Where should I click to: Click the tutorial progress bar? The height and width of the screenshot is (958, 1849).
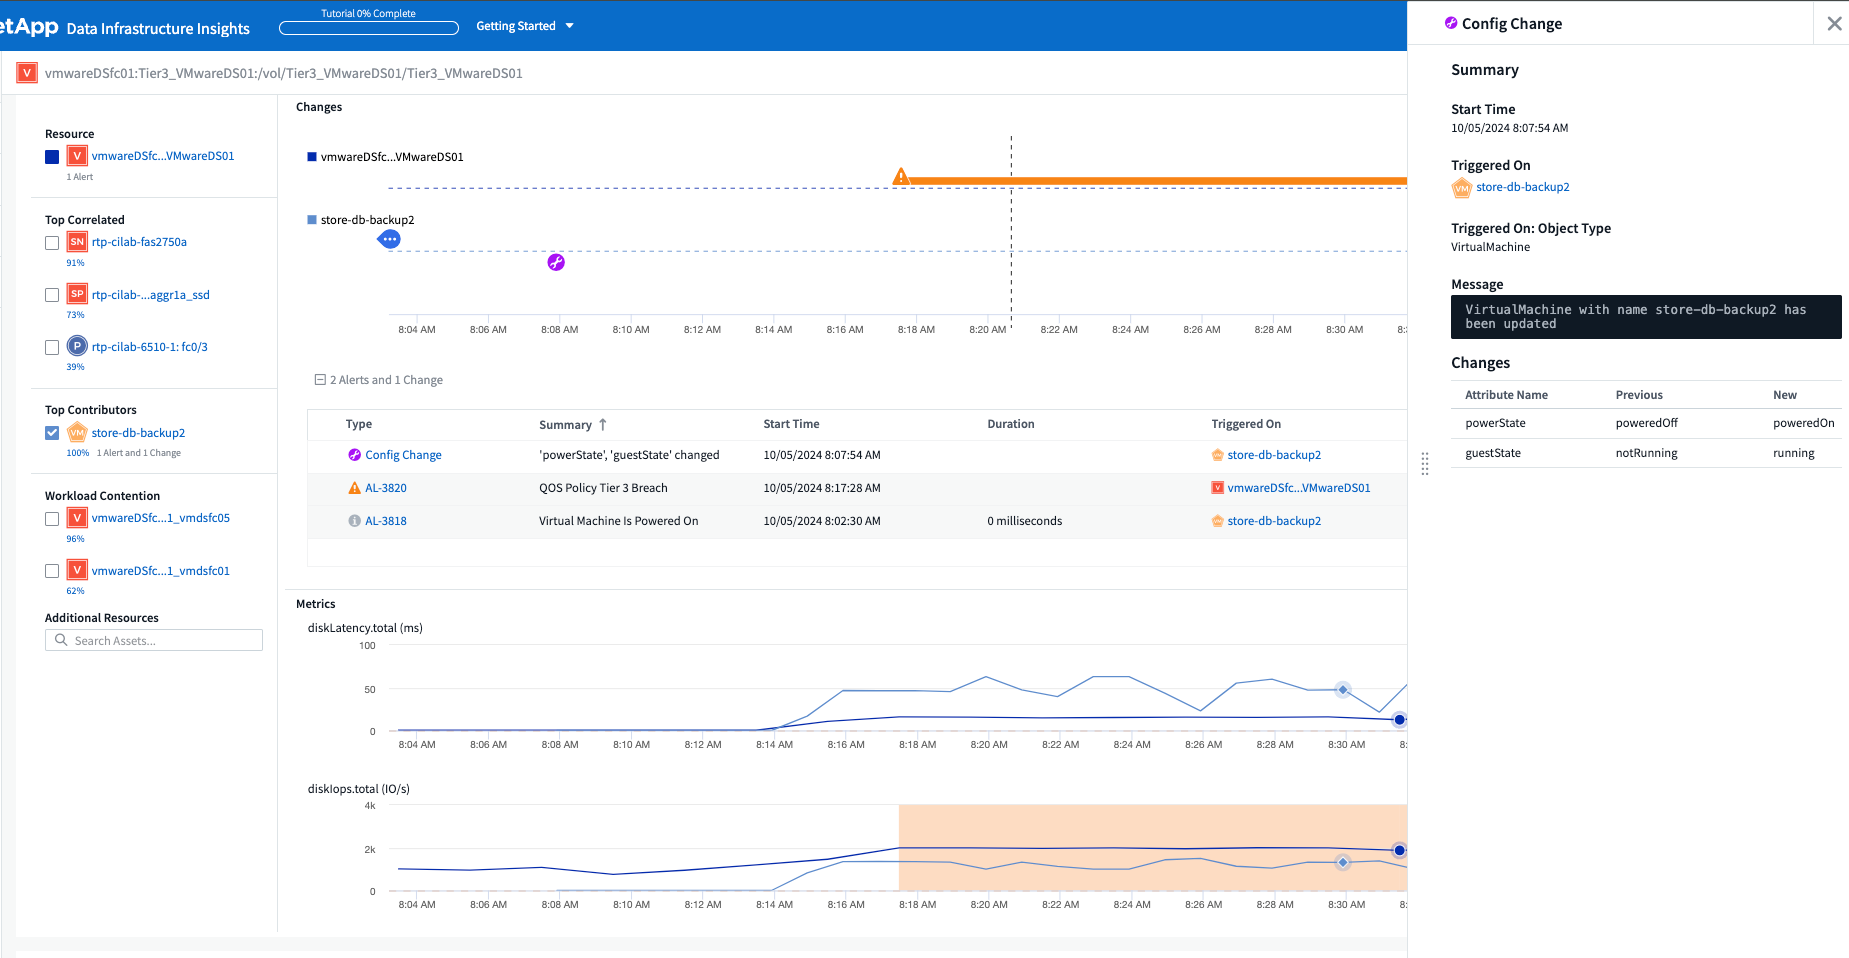click(368, 28)
